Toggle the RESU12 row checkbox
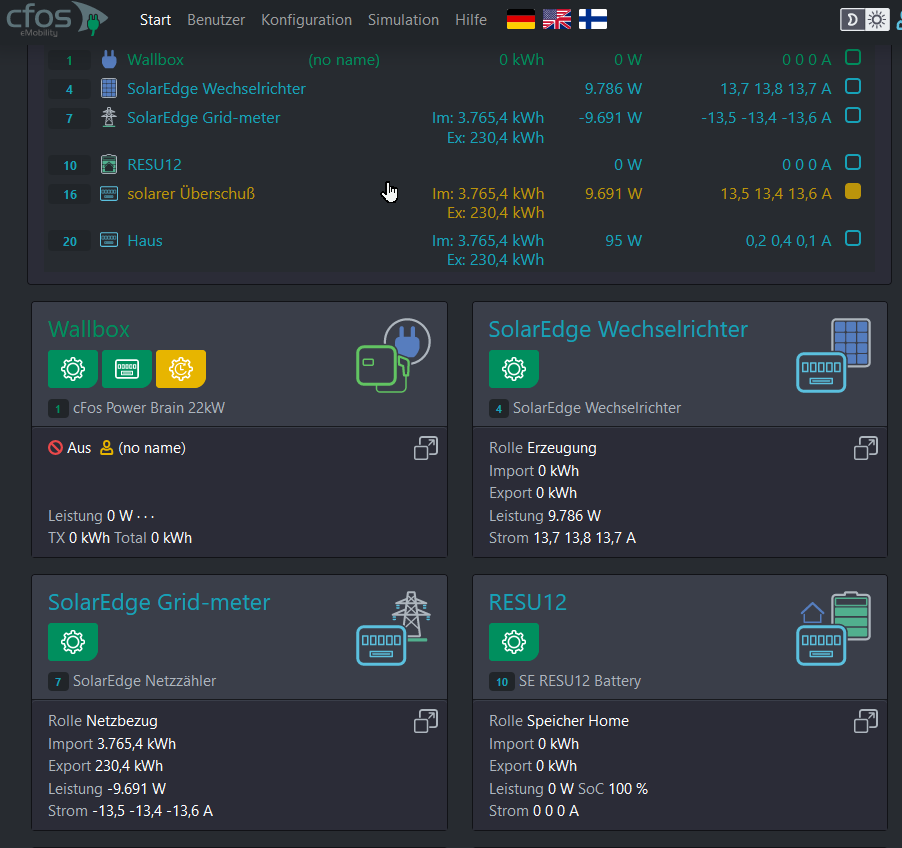Screen dimensions: 902x848 click(x=853, y=162)
